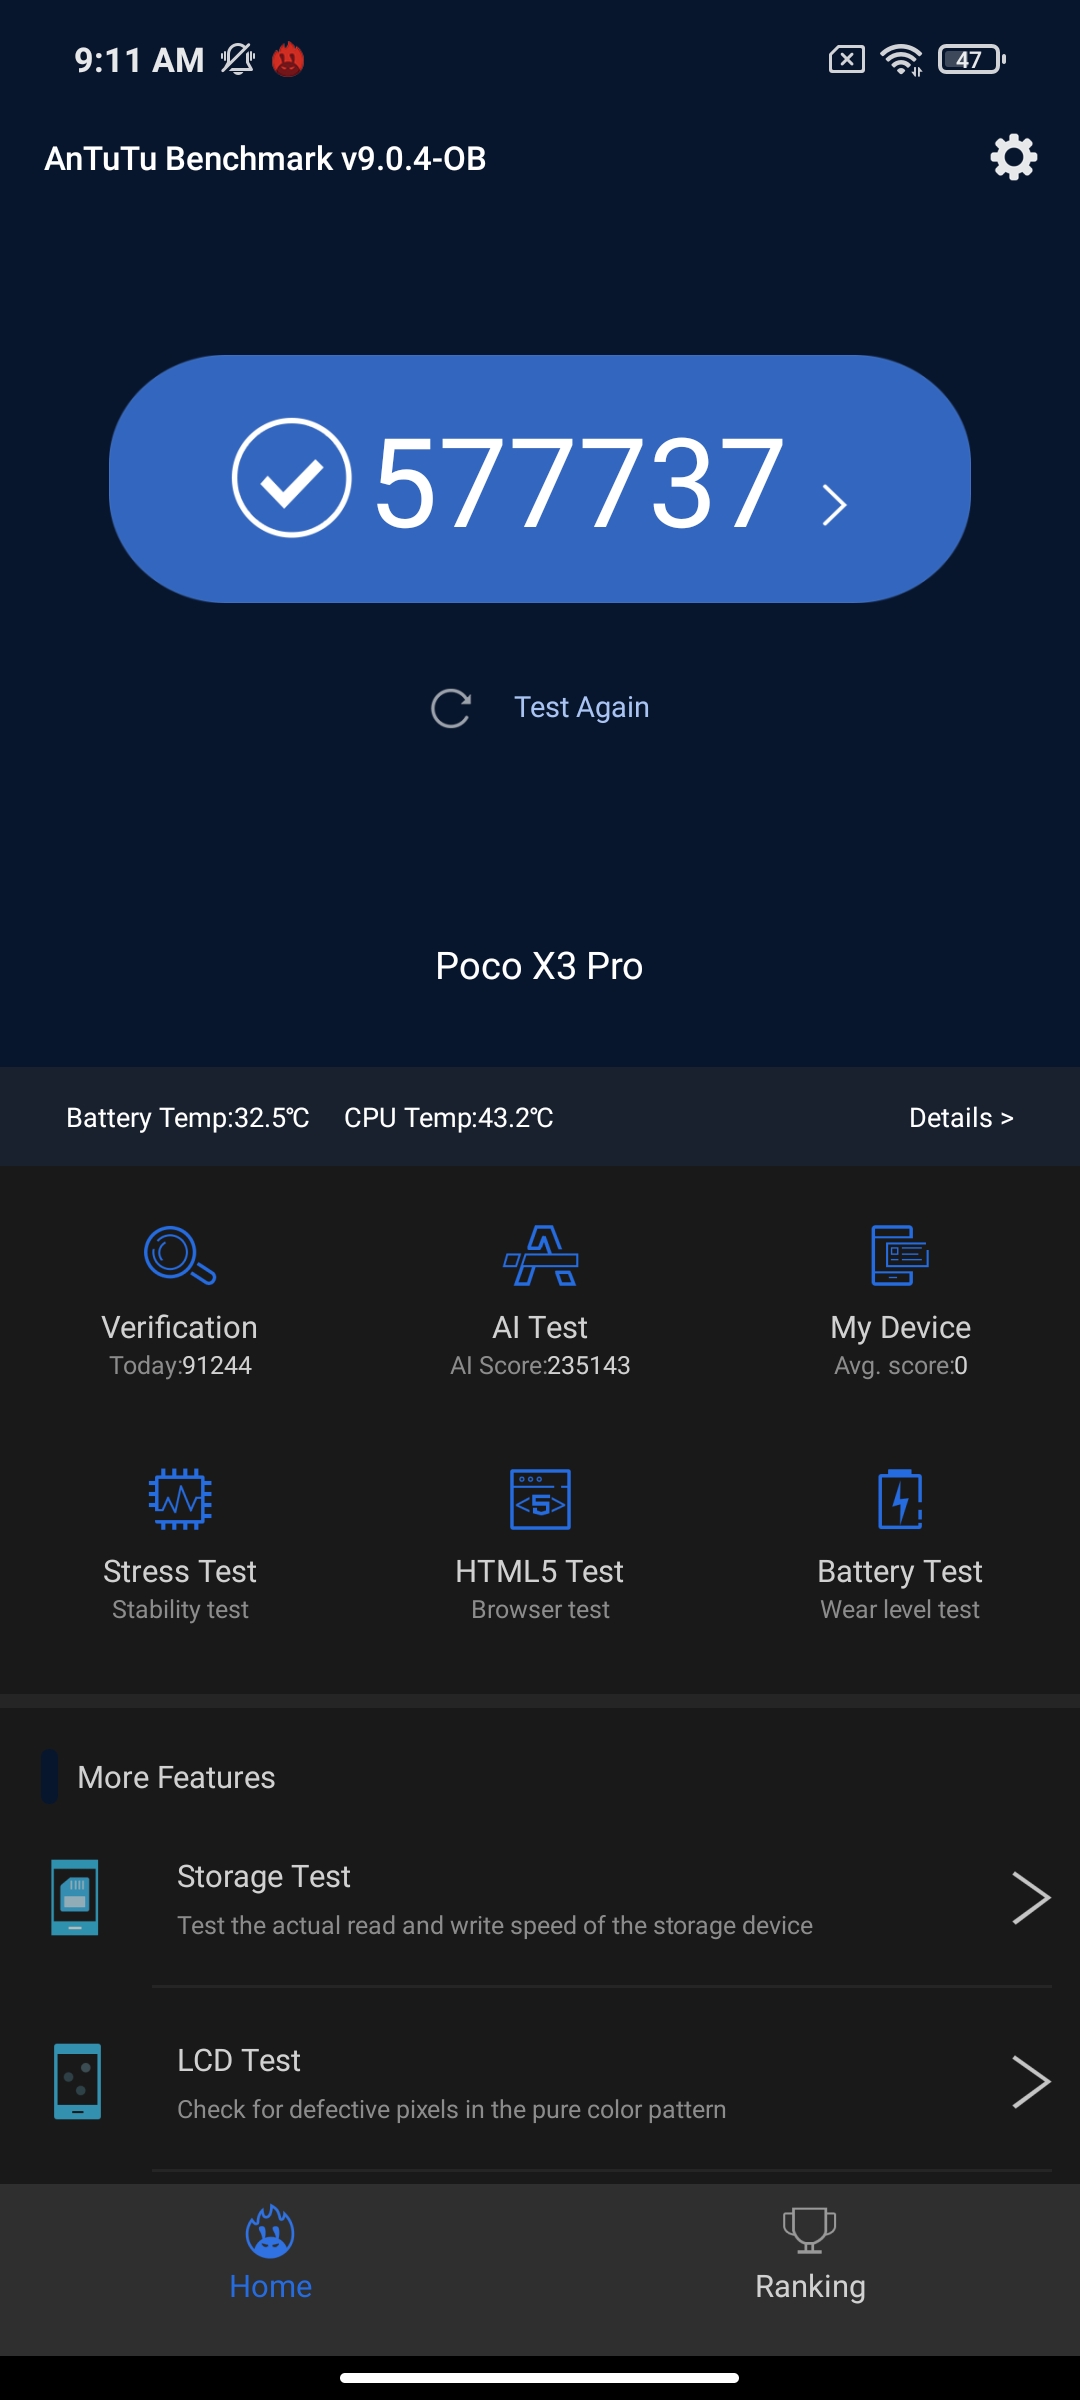The height and width of the screenshot is (2400, 1080).
Task: Open score breakdown via 577737 arrow
Action: (x=834, y=504)
